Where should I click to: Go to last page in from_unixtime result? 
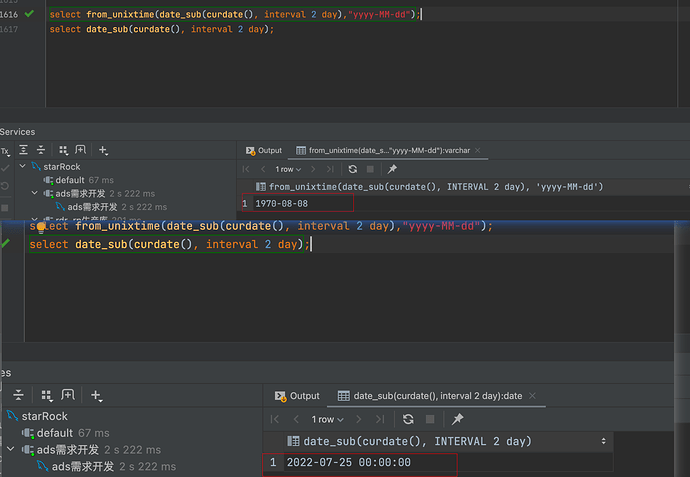pos(330,169)
